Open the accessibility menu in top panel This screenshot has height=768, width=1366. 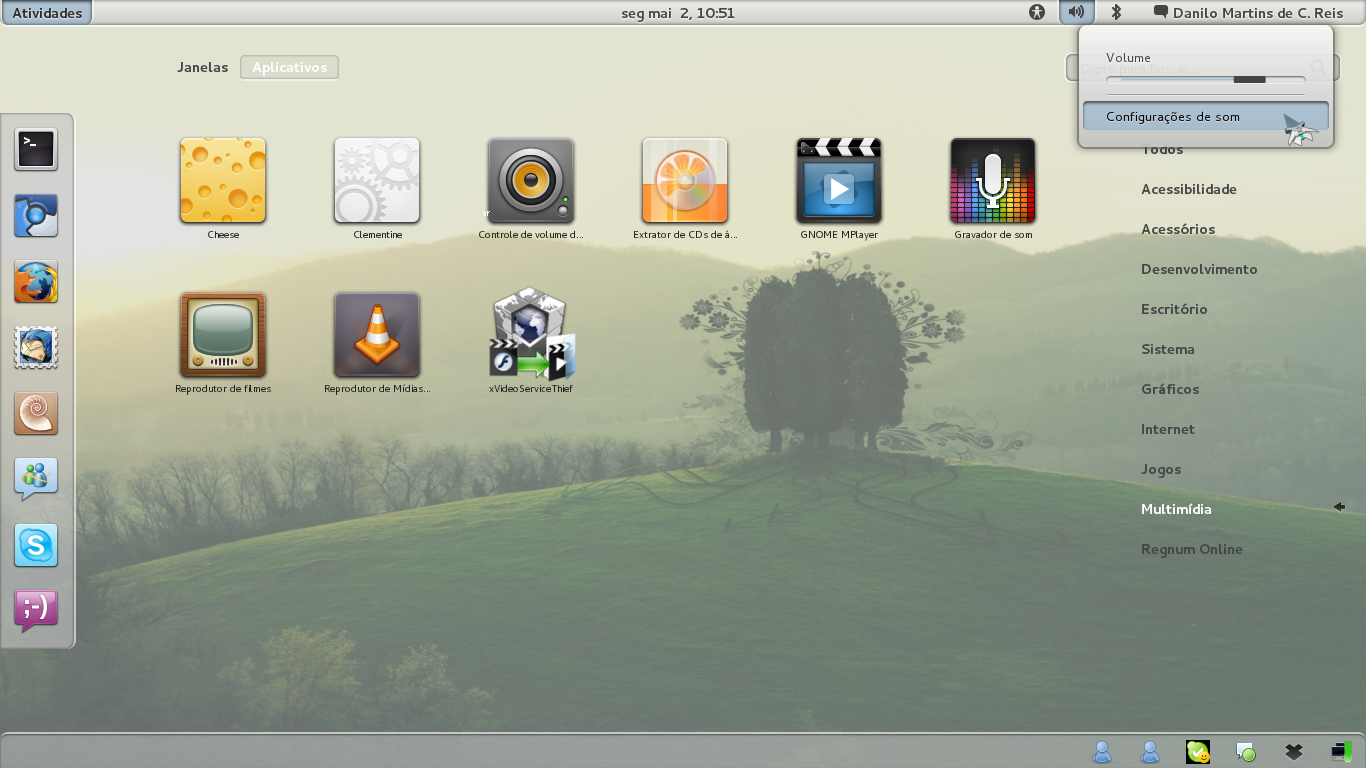[1037, 12]
